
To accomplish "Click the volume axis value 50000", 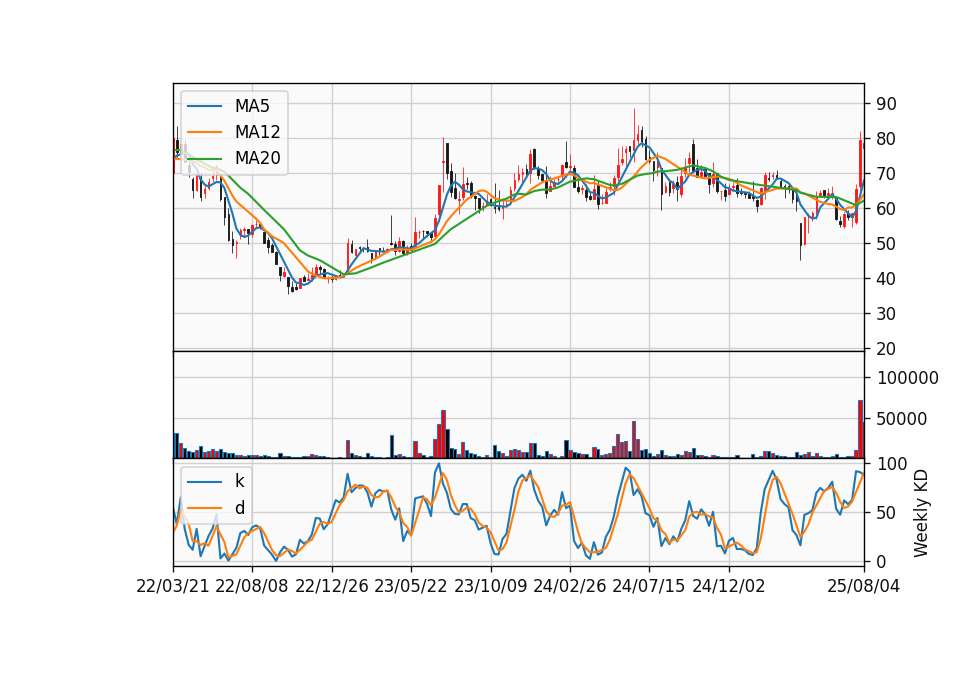I will click(902, 419).
